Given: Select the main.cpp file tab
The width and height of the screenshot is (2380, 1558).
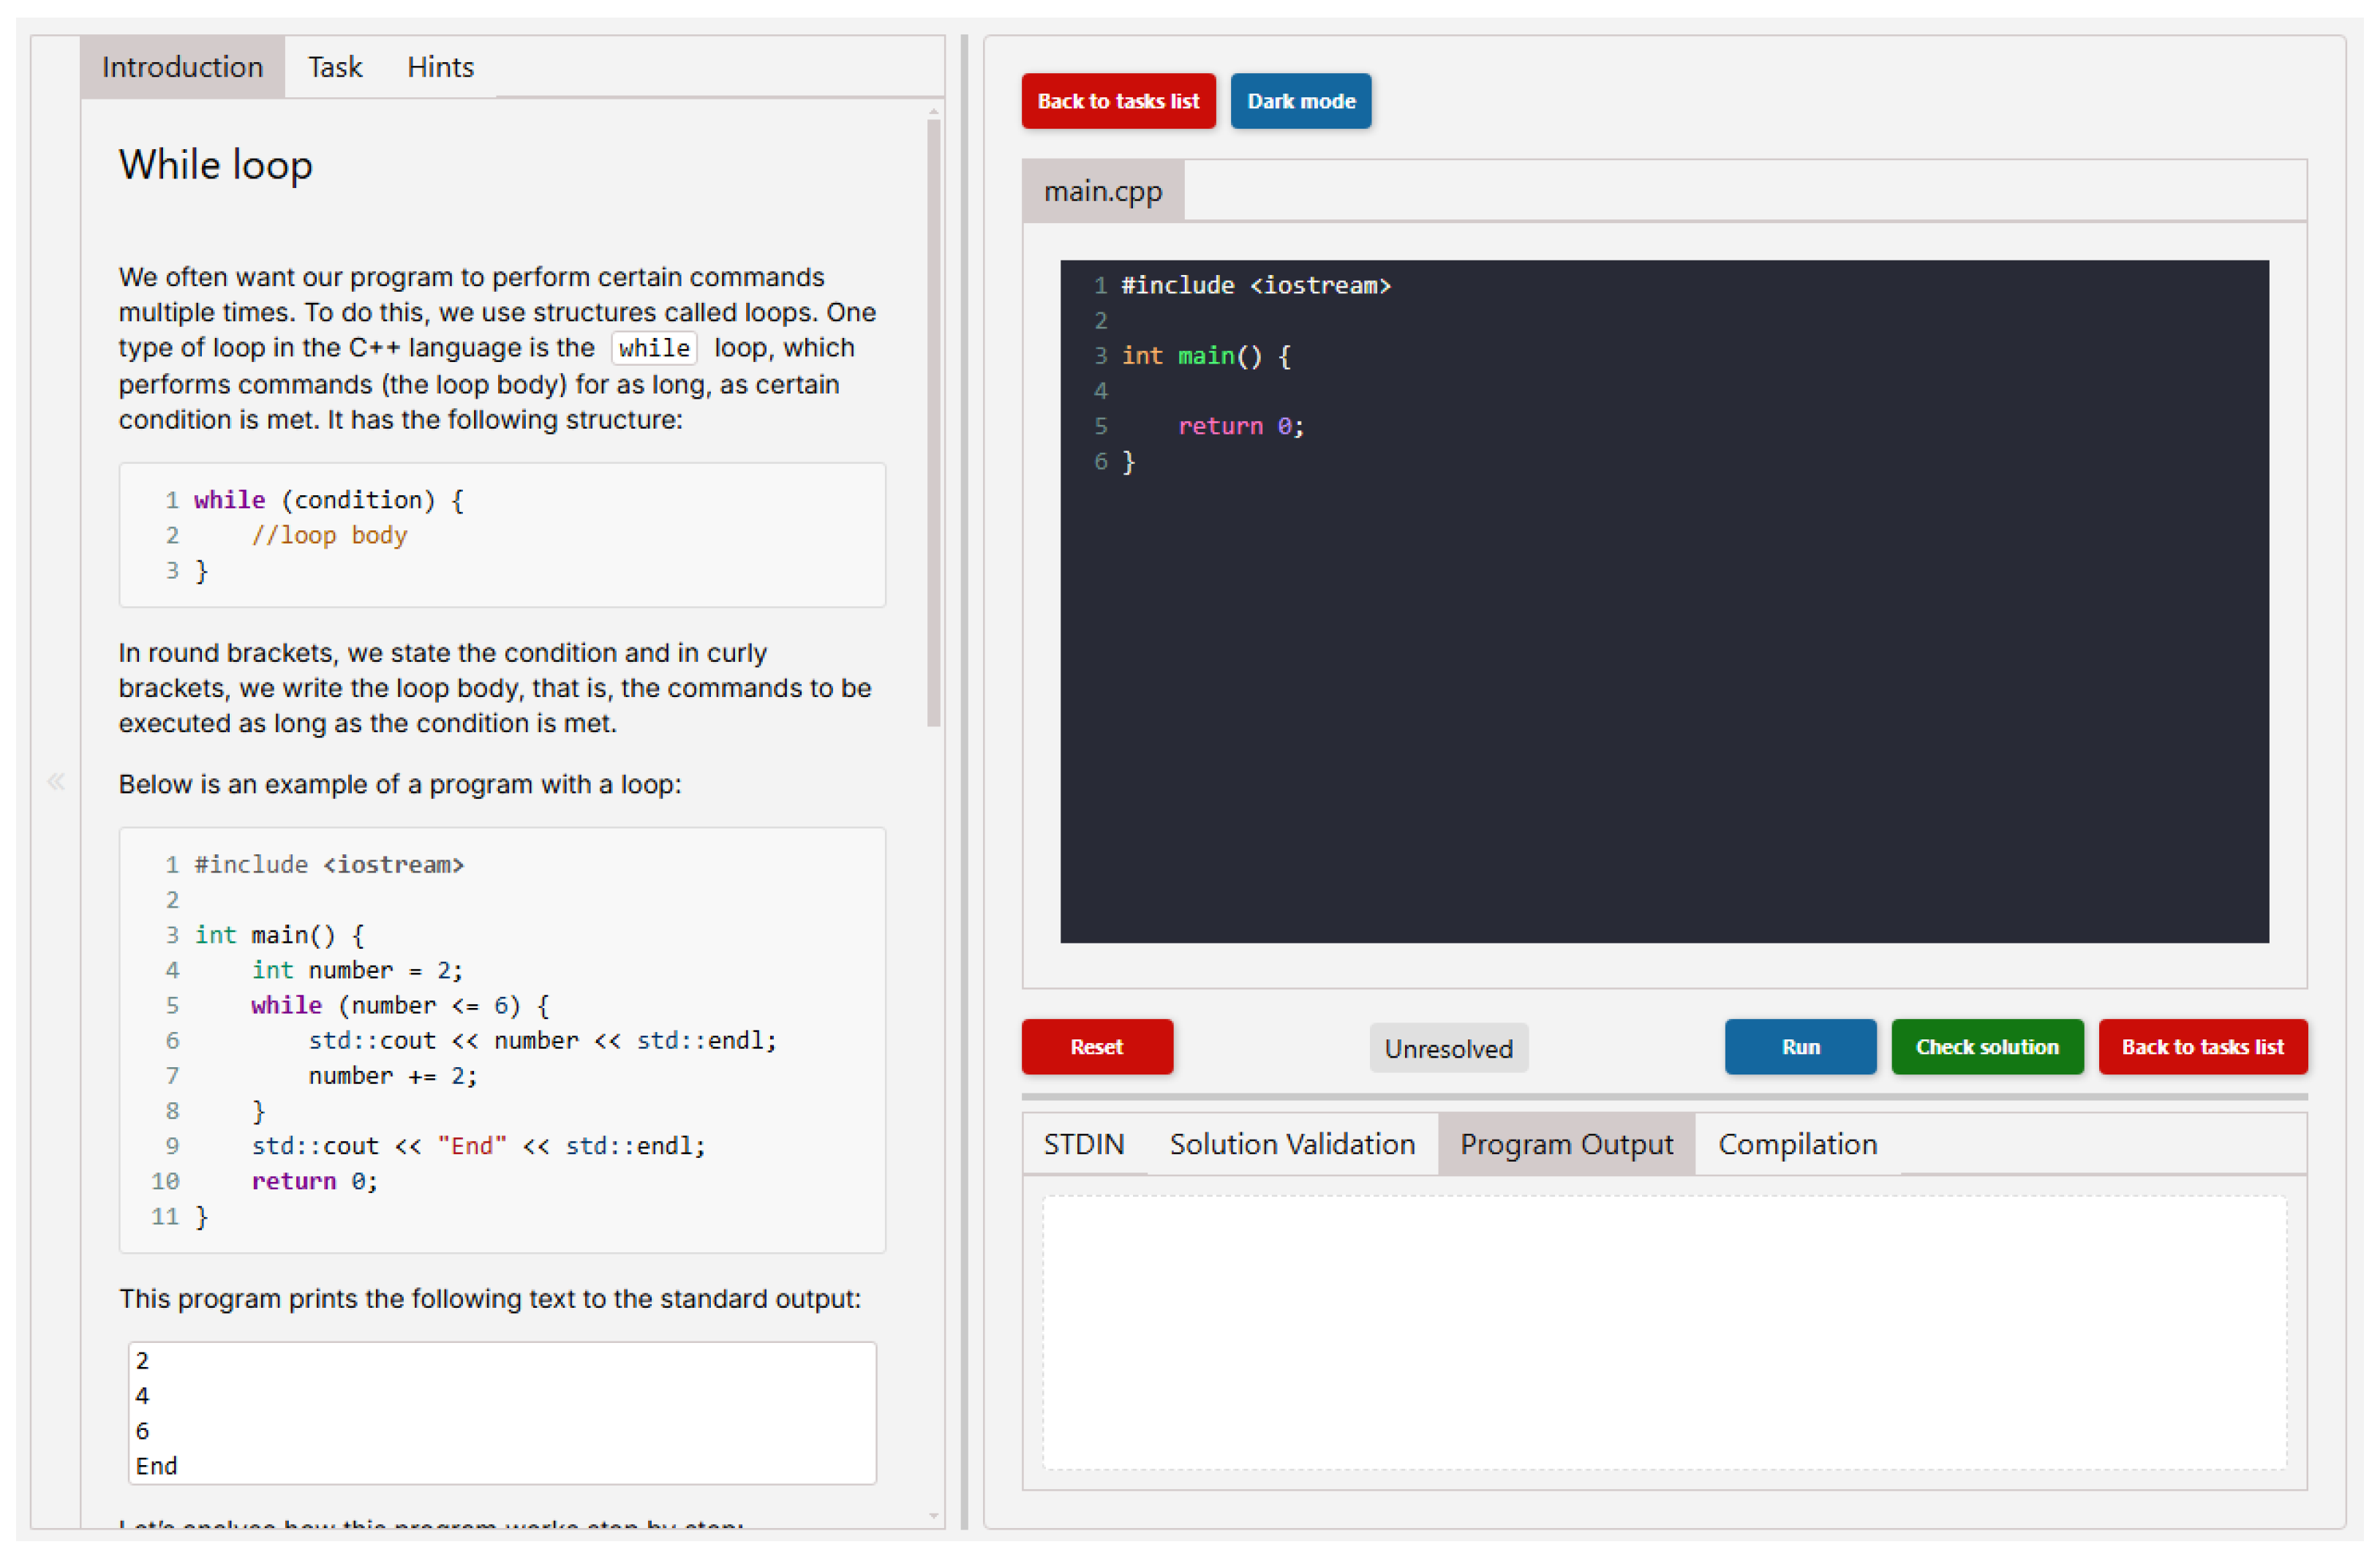Looking at the screenshot, I should point(1102,191).
